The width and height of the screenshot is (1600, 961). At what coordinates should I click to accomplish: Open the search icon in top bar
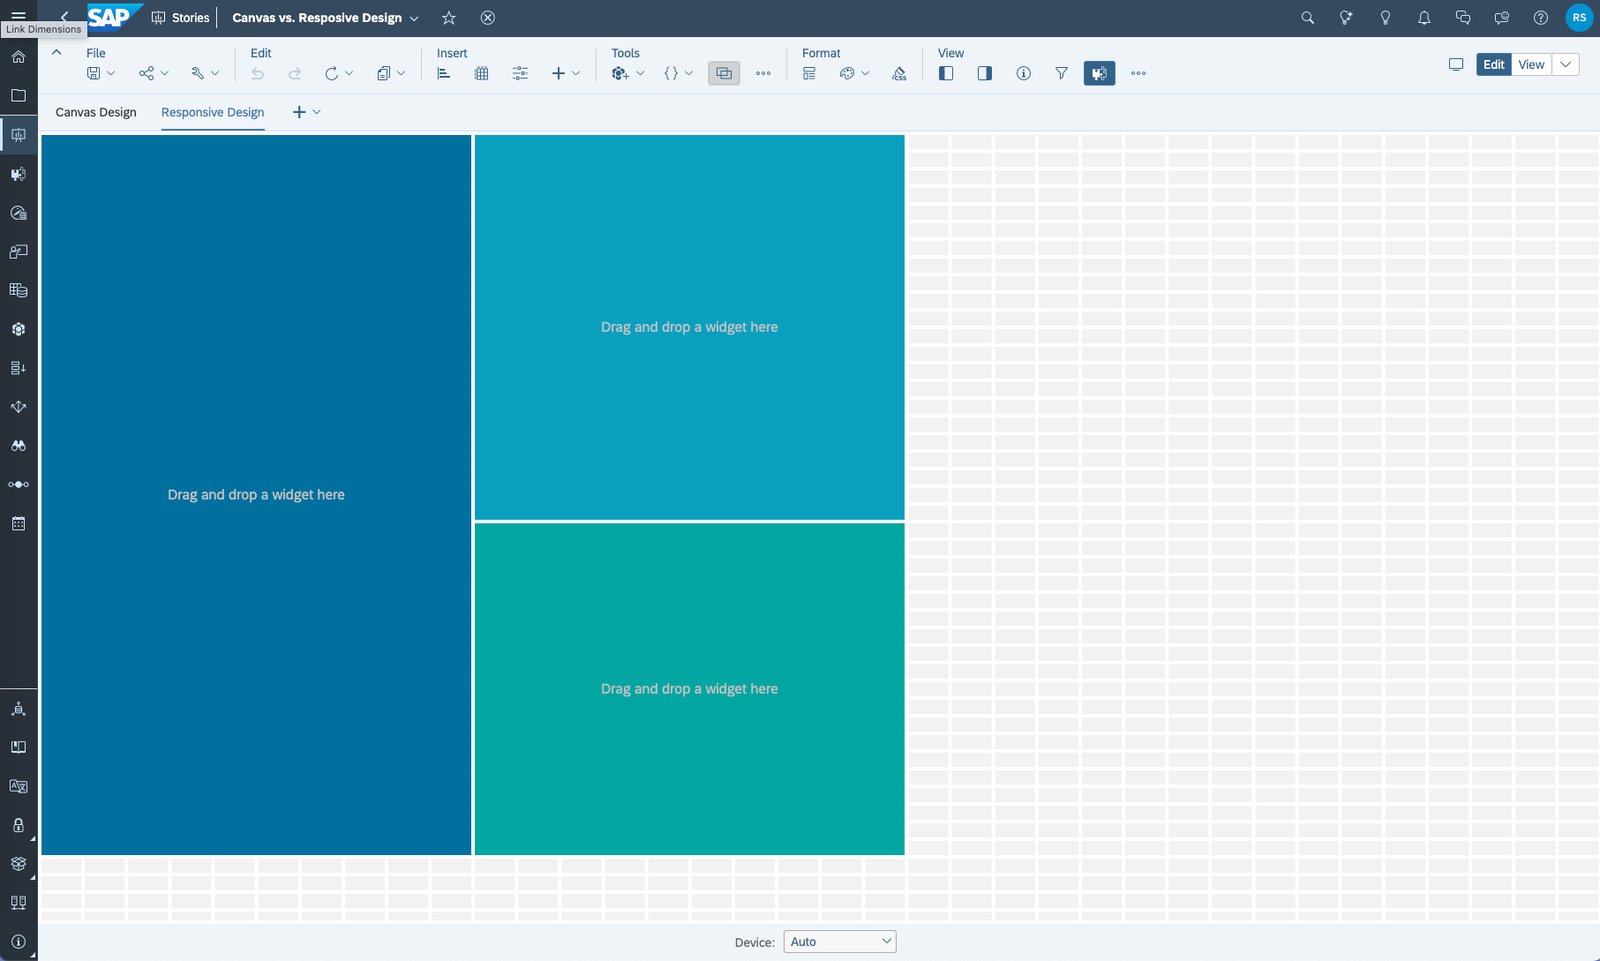click(1306, 17)
